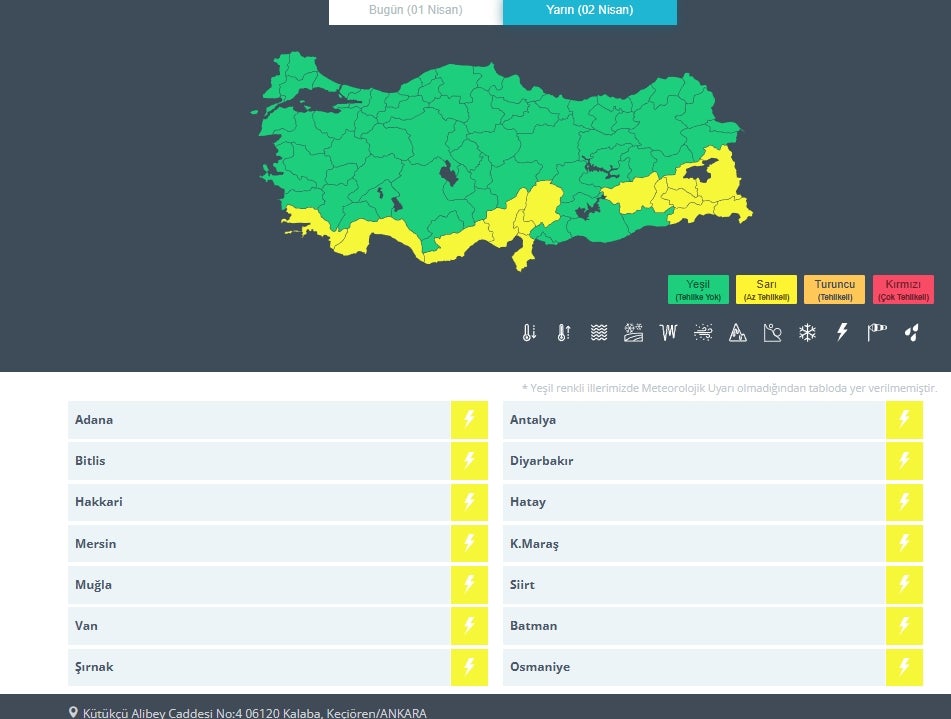Click the thunderstorm icon next to Antalya
Screen dimensions: 951x719
pyautogui.click(x=904, y=420)
